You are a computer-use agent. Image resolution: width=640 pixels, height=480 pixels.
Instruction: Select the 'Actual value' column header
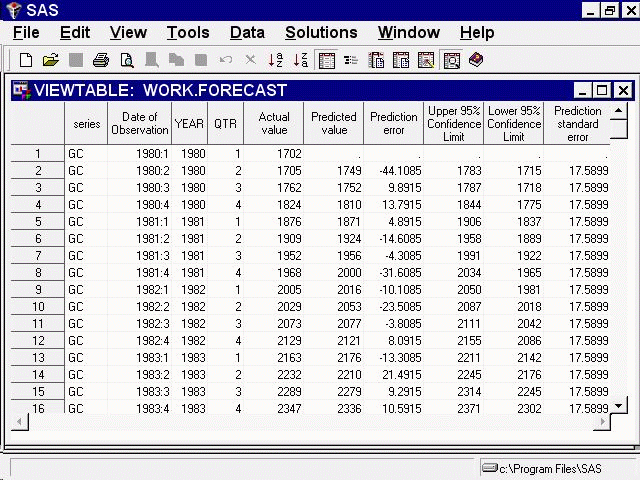coord(273,124)
